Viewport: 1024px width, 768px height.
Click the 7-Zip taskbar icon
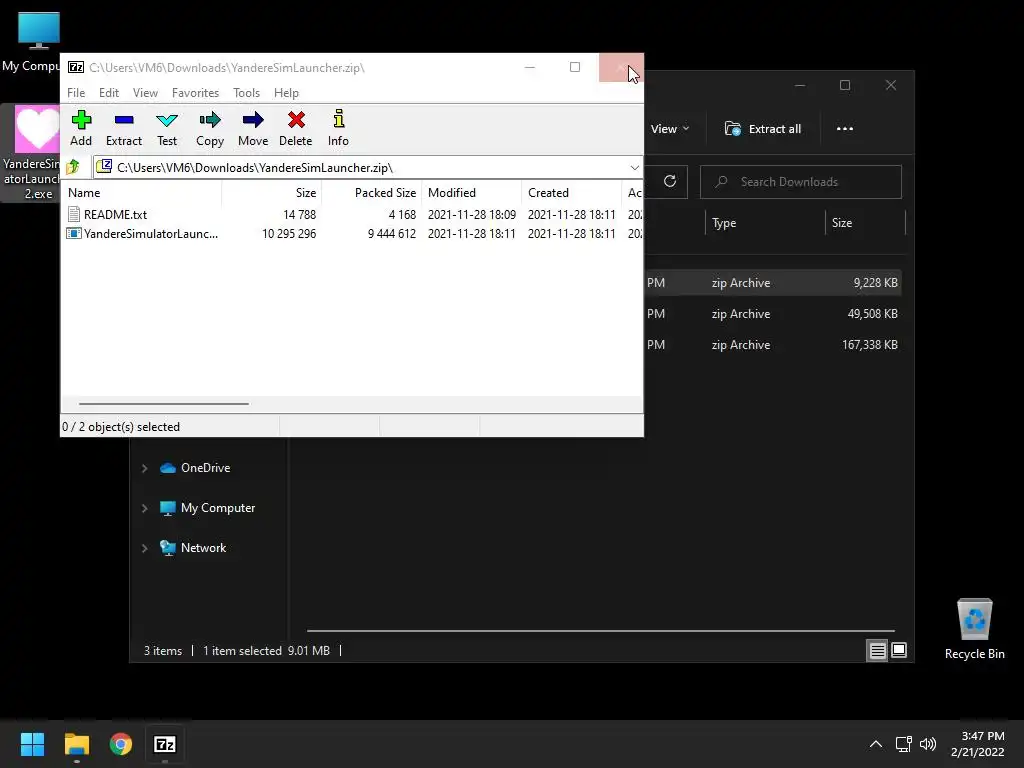click(165, 744)
